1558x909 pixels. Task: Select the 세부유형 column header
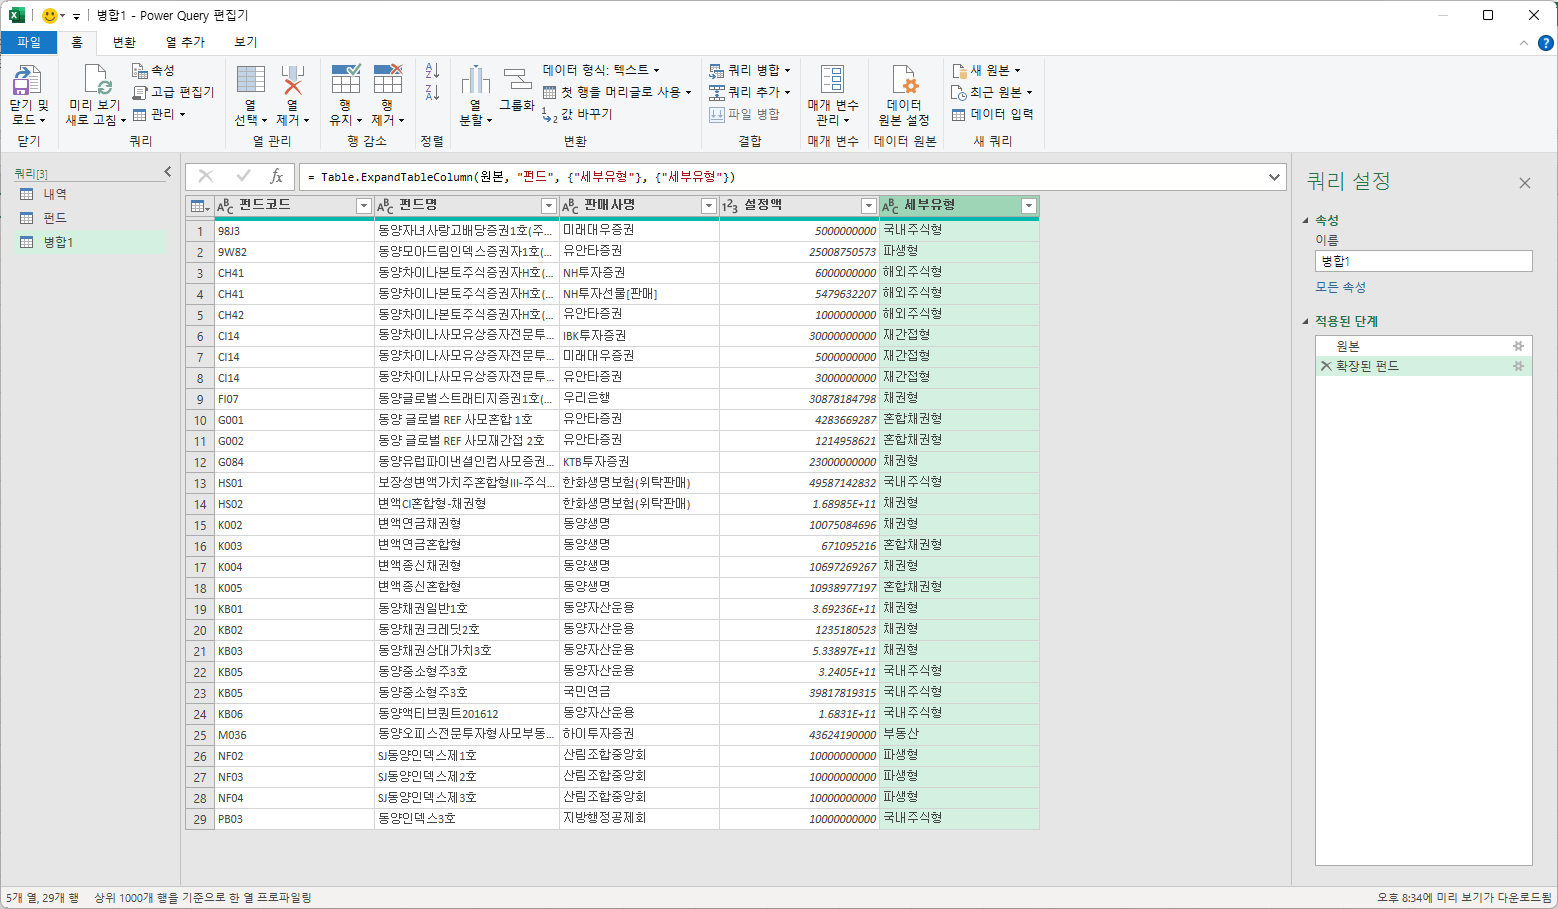959,205
